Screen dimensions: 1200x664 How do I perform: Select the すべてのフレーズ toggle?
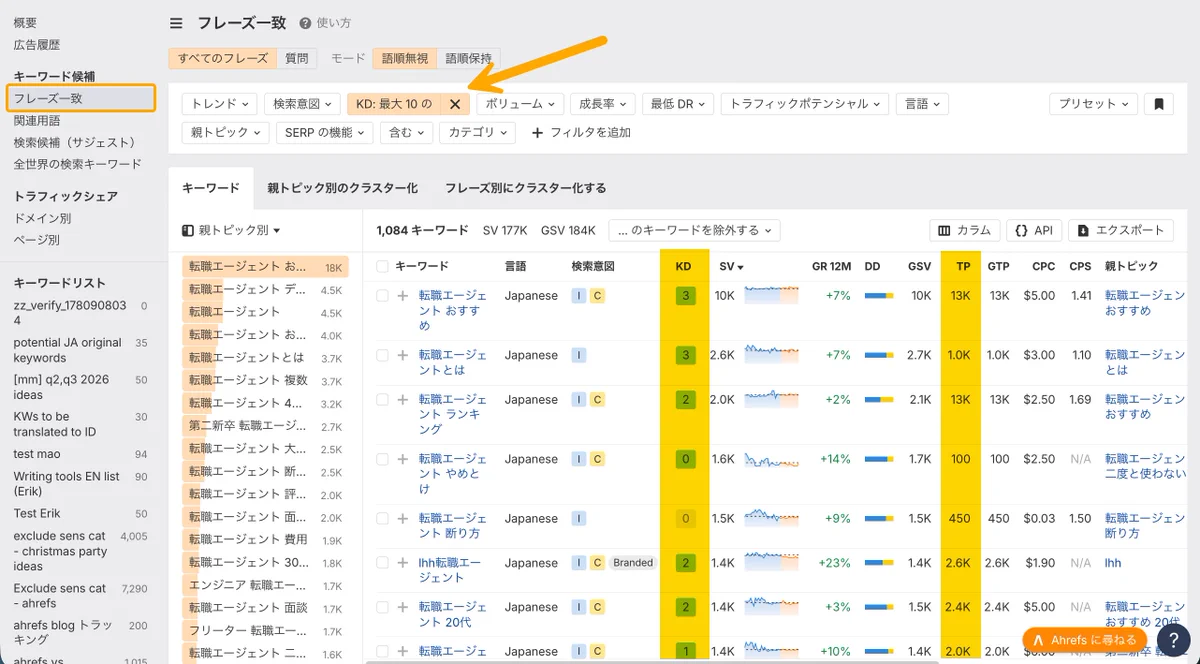click(223, 58)
